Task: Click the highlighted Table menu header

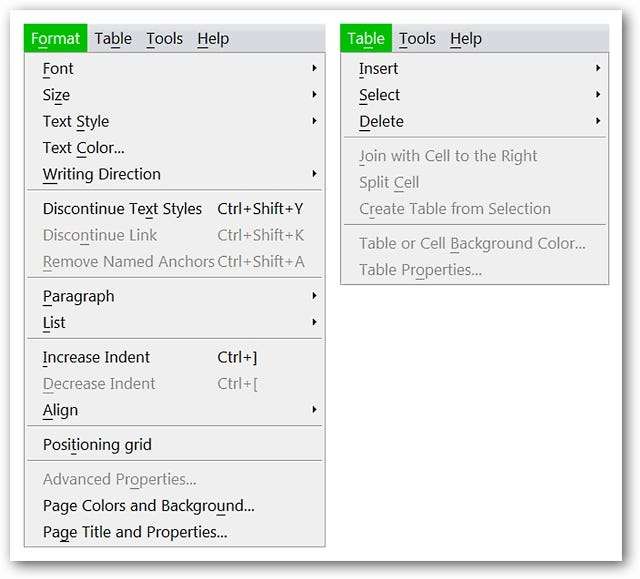Action: (x=366, y=39)
